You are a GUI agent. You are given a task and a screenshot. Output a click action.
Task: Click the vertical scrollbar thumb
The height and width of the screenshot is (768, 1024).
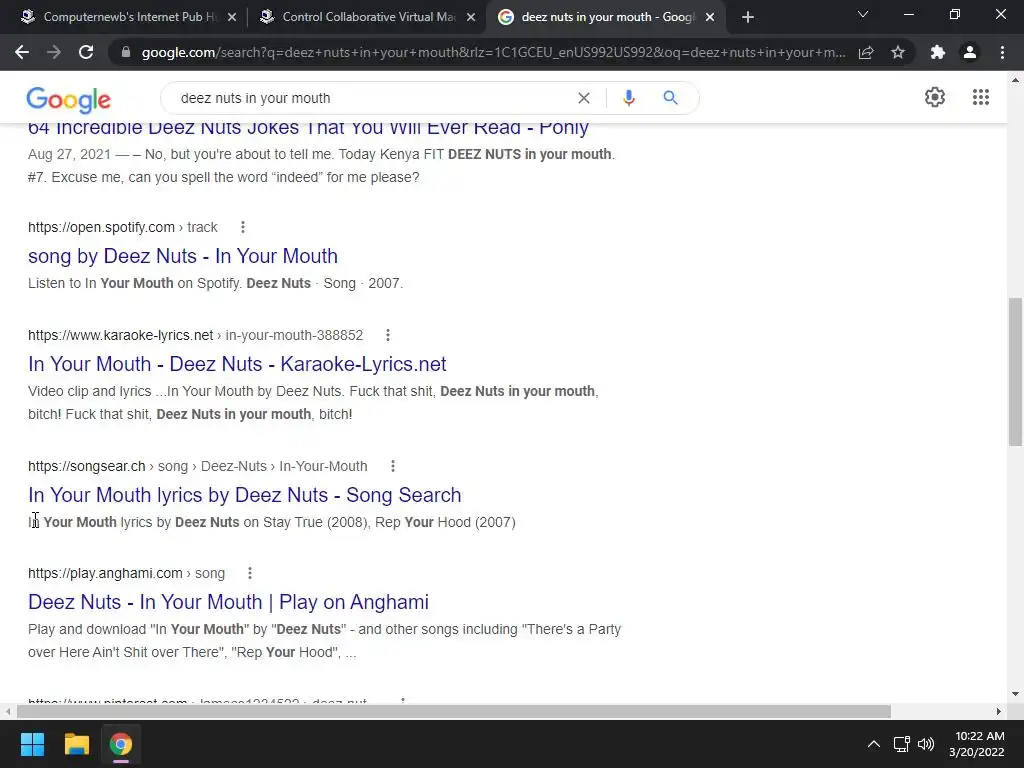click(x=1016, y=372)
